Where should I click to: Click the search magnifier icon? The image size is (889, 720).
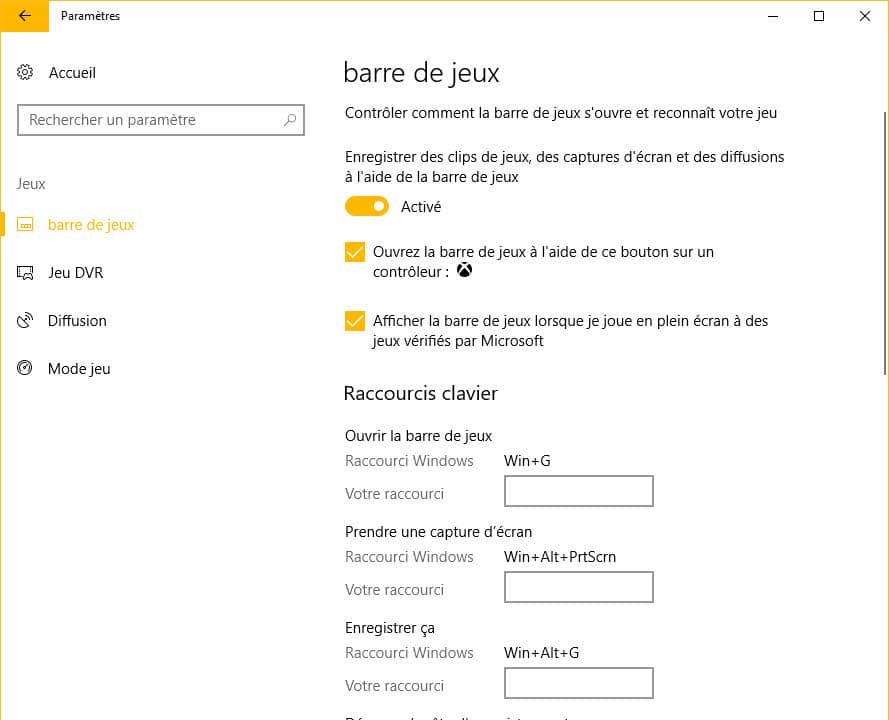pos(290,120)
